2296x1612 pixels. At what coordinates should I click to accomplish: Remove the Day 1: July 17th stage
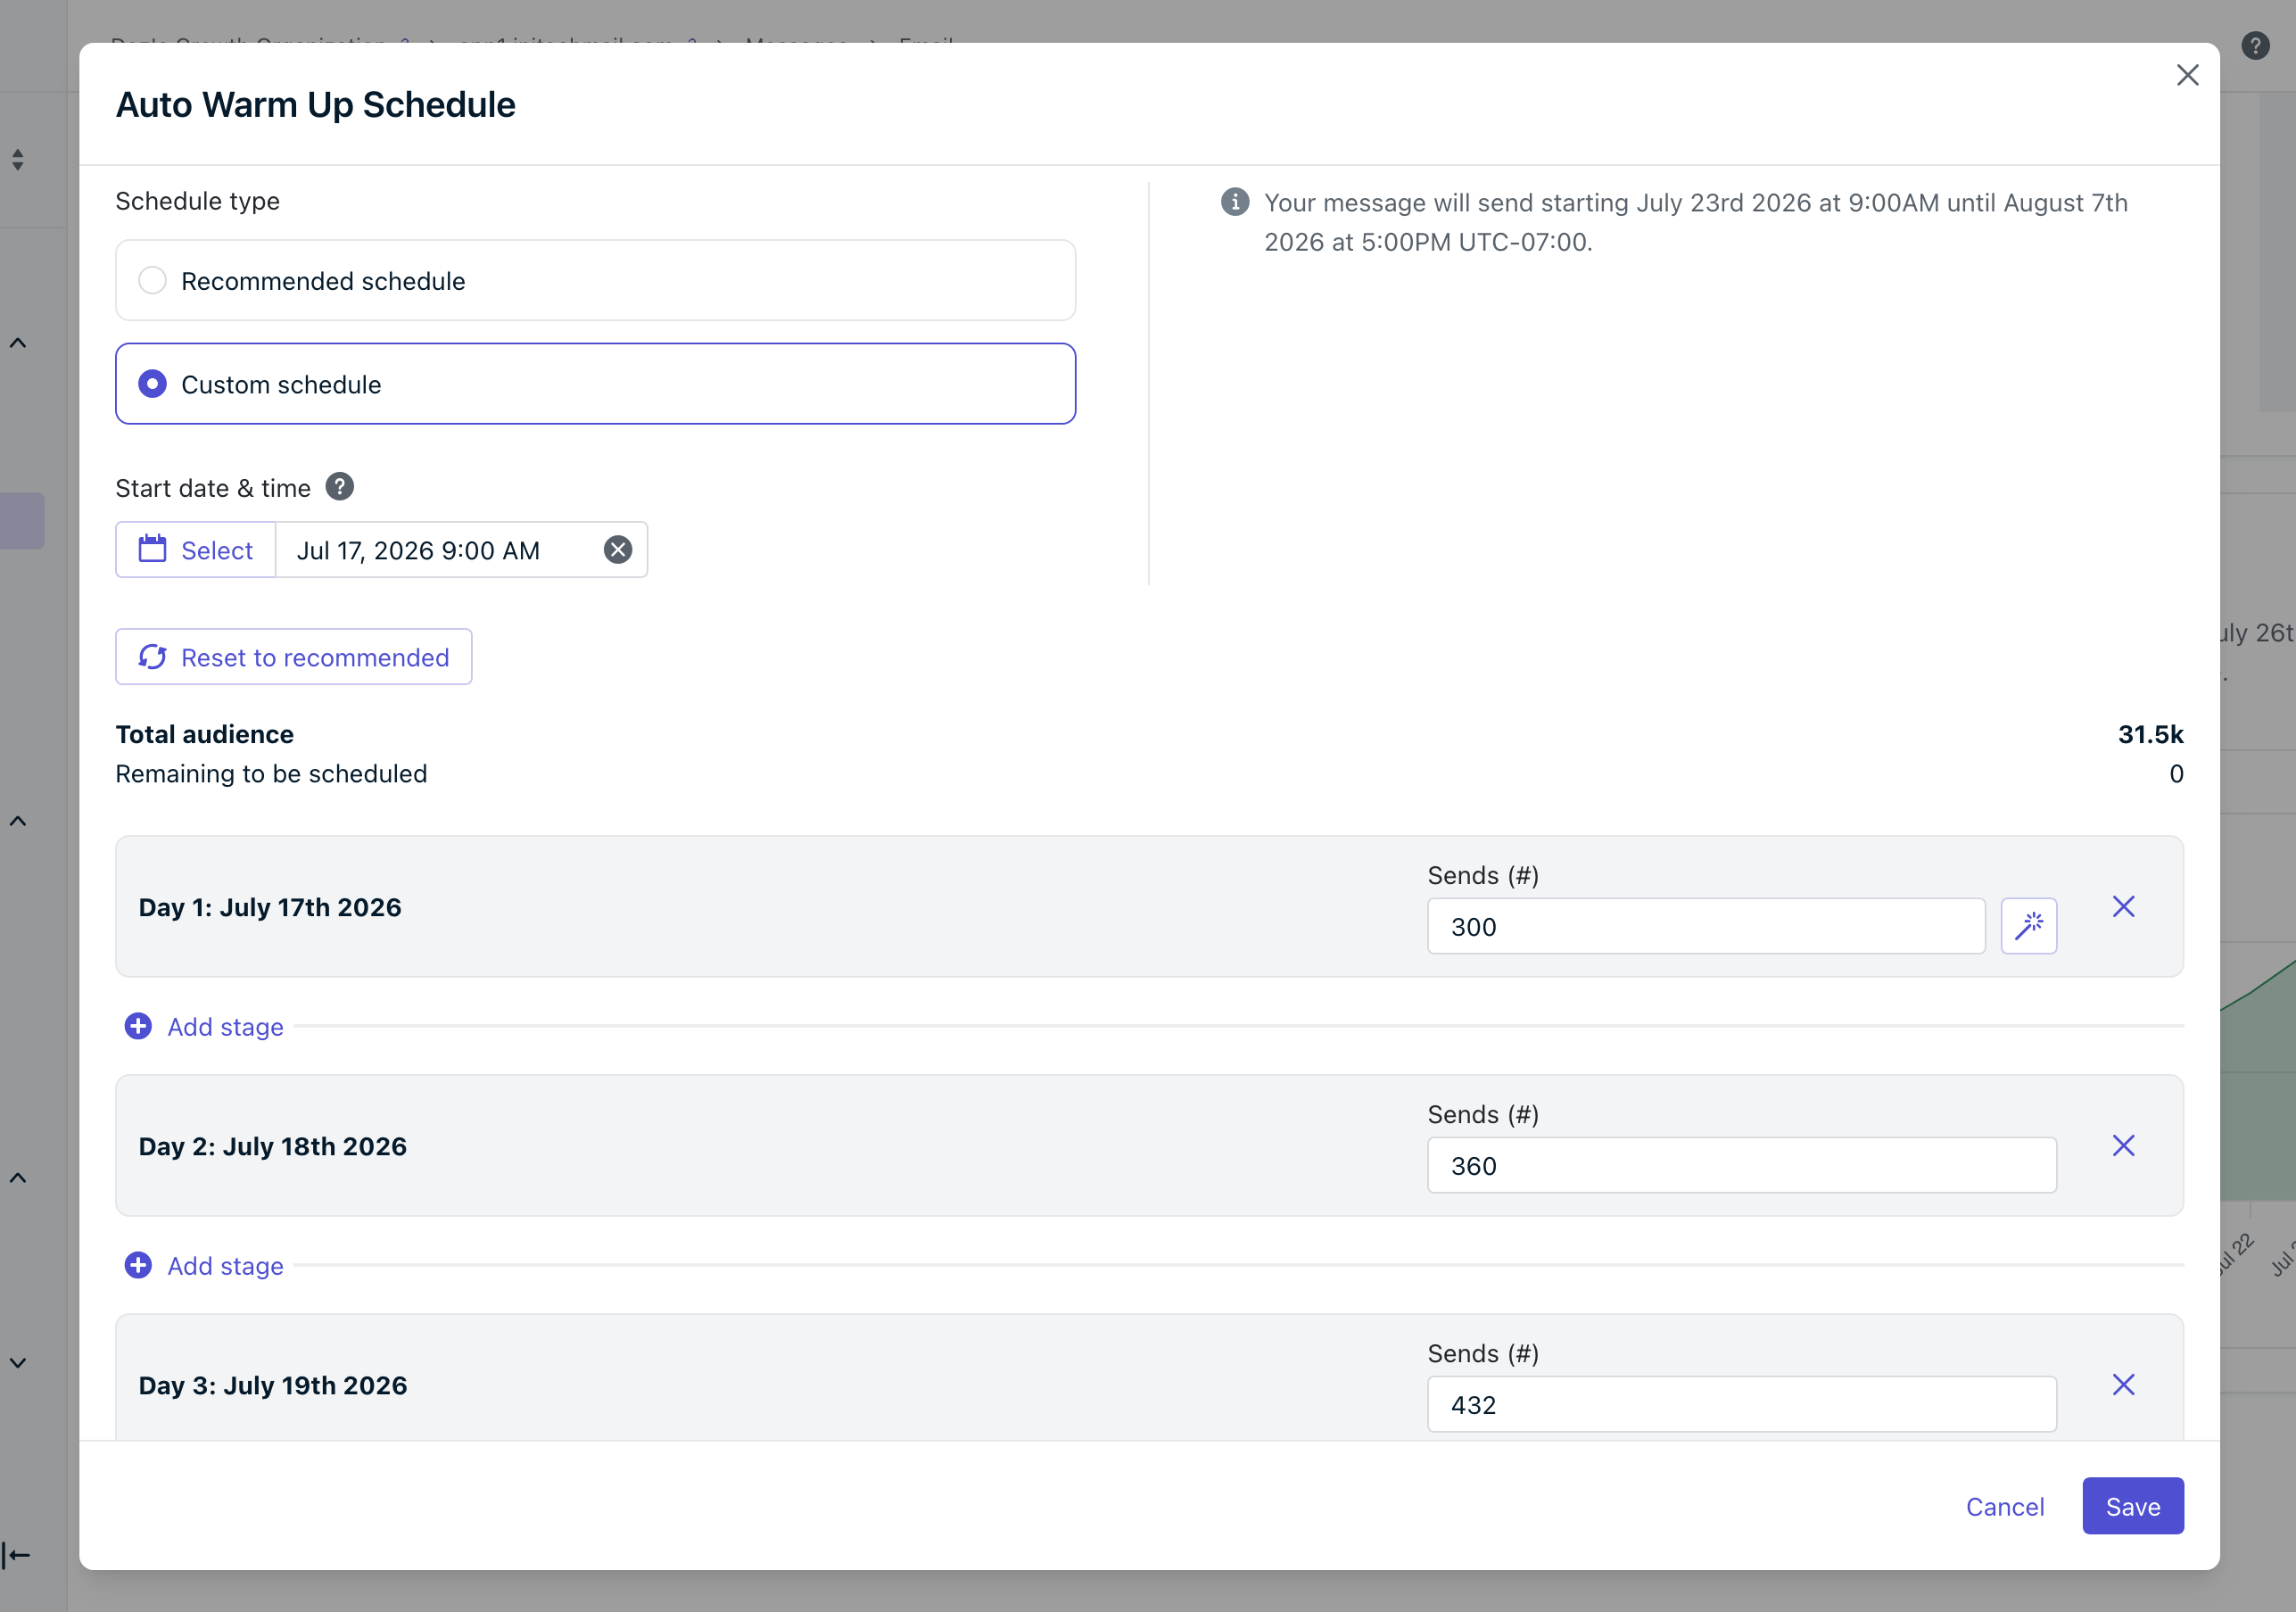point(2124,906)
